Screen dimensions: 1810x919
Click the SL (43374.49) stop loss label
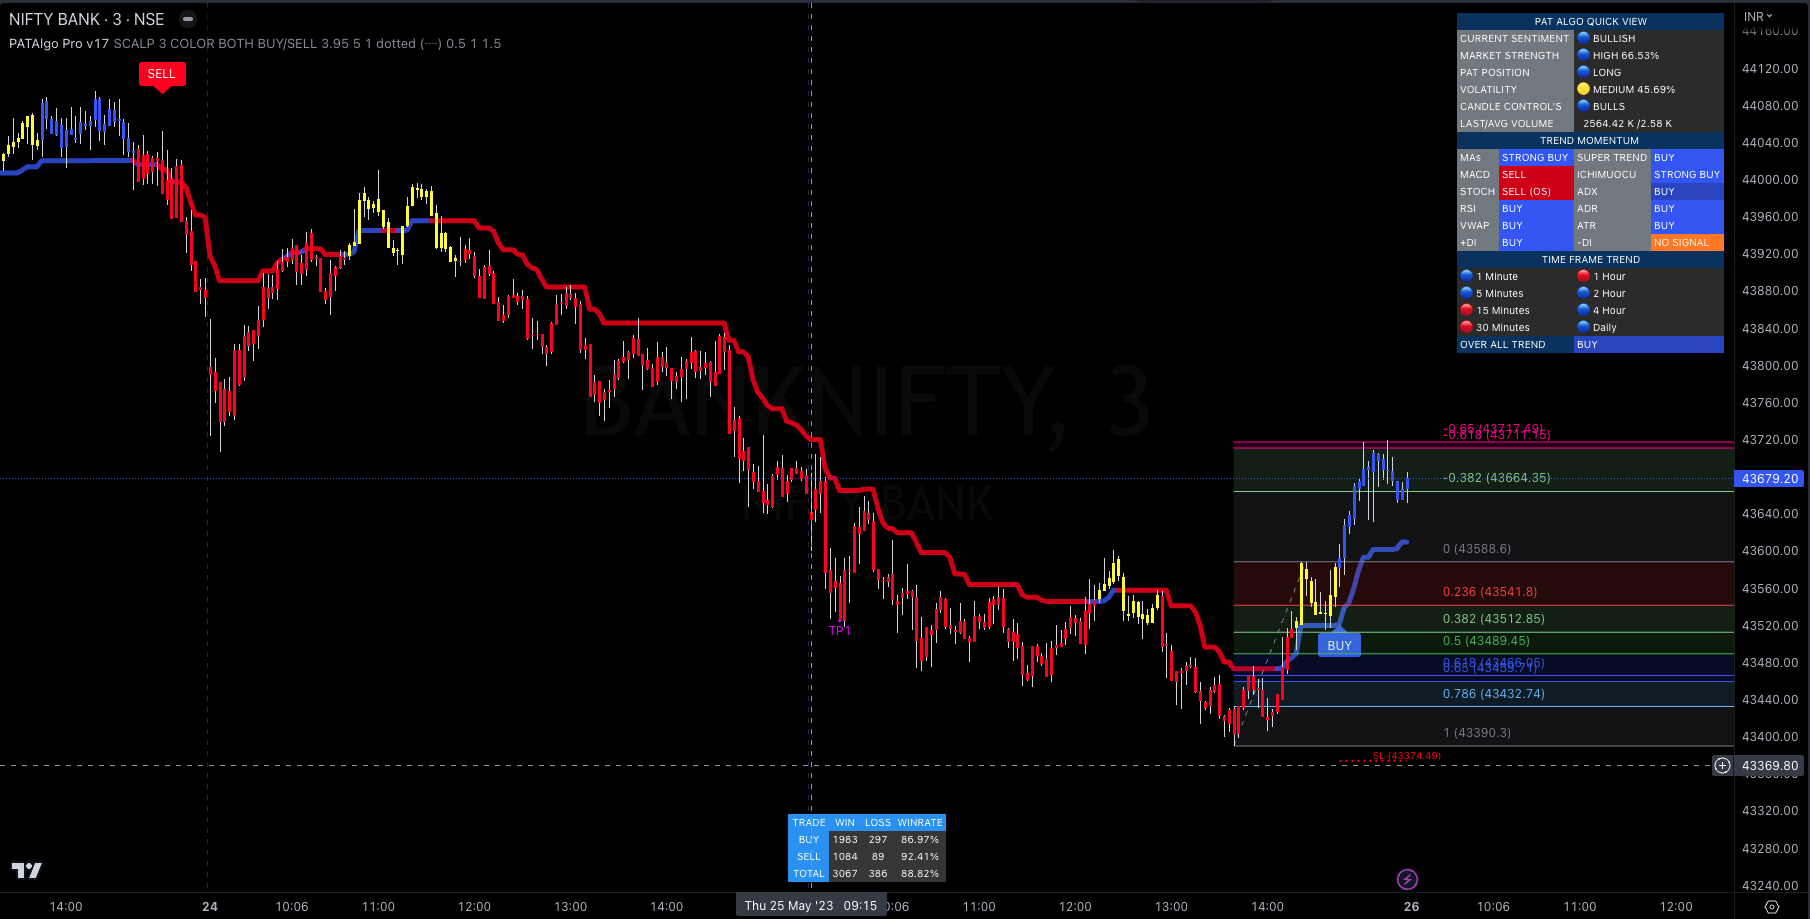[x=1407, y=756]
